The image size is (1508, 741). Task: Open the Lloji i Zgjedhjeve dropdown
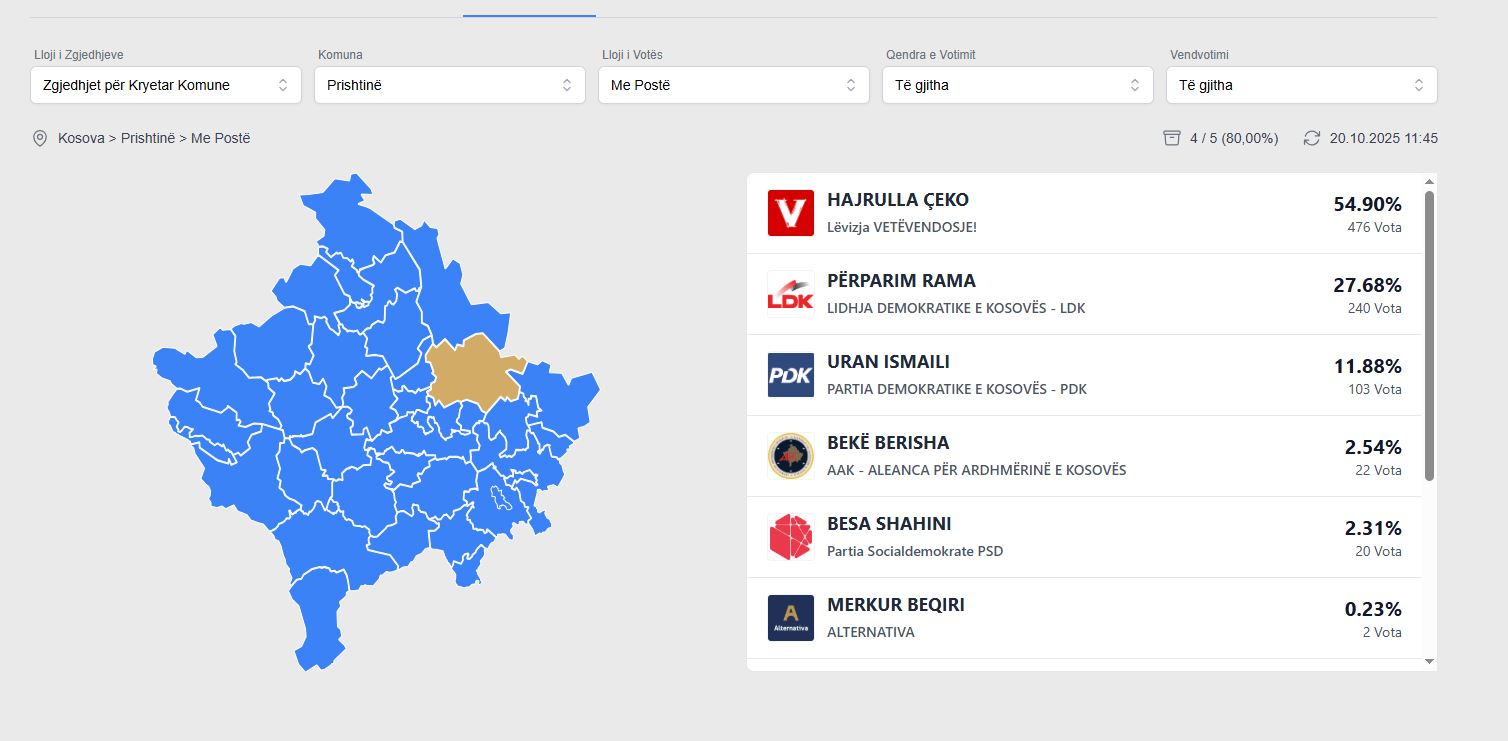[x=166, y=85]
